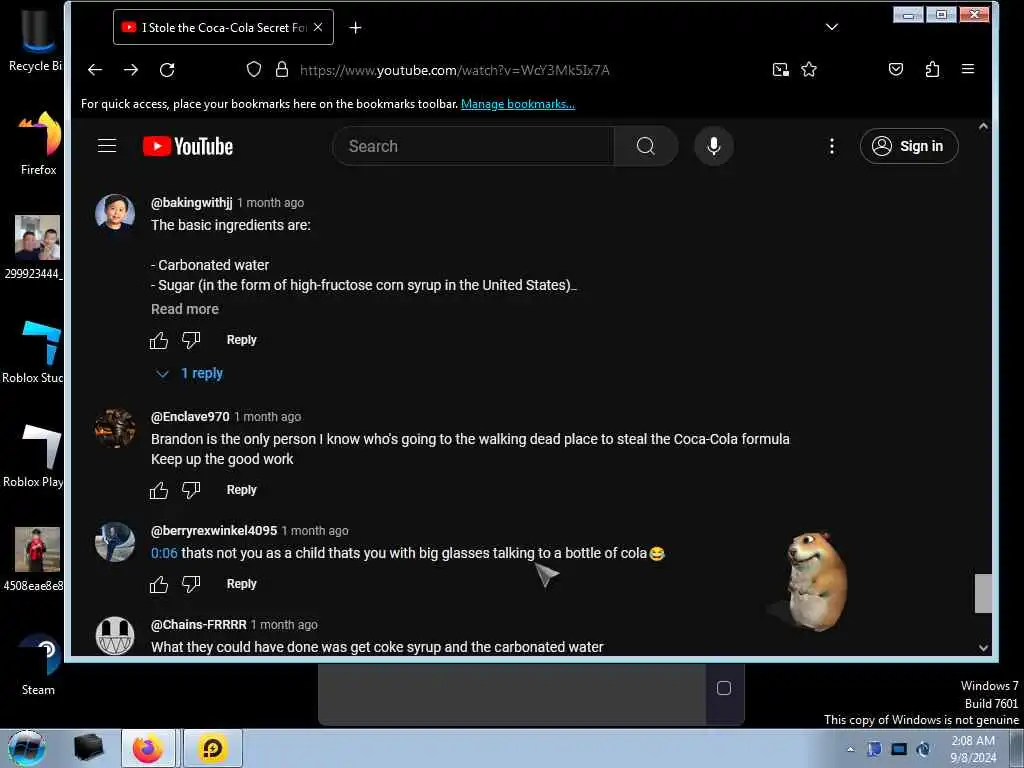
Task: Reply to bakingwithjj comment
Action: 242,340
